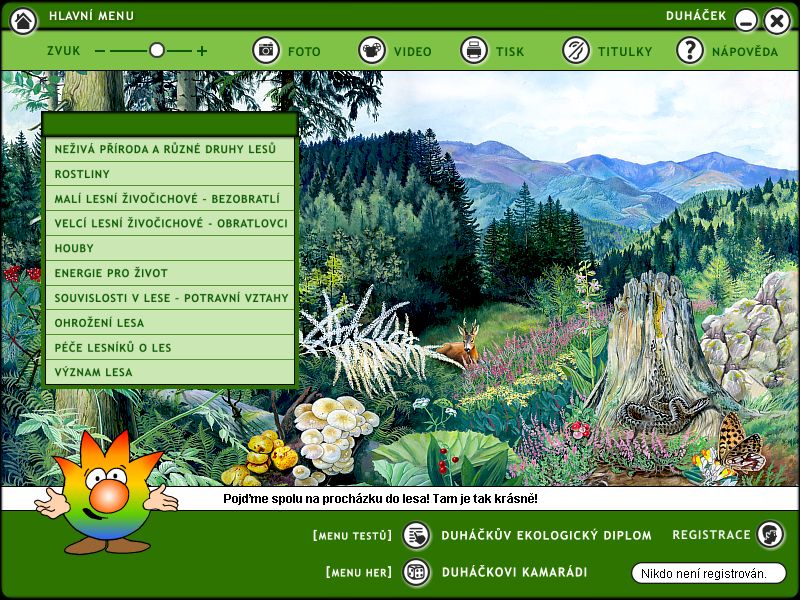Click the viper snake by the stump
Image resolution: width=800 pixels, height=600 pixels.
[661, 411]
